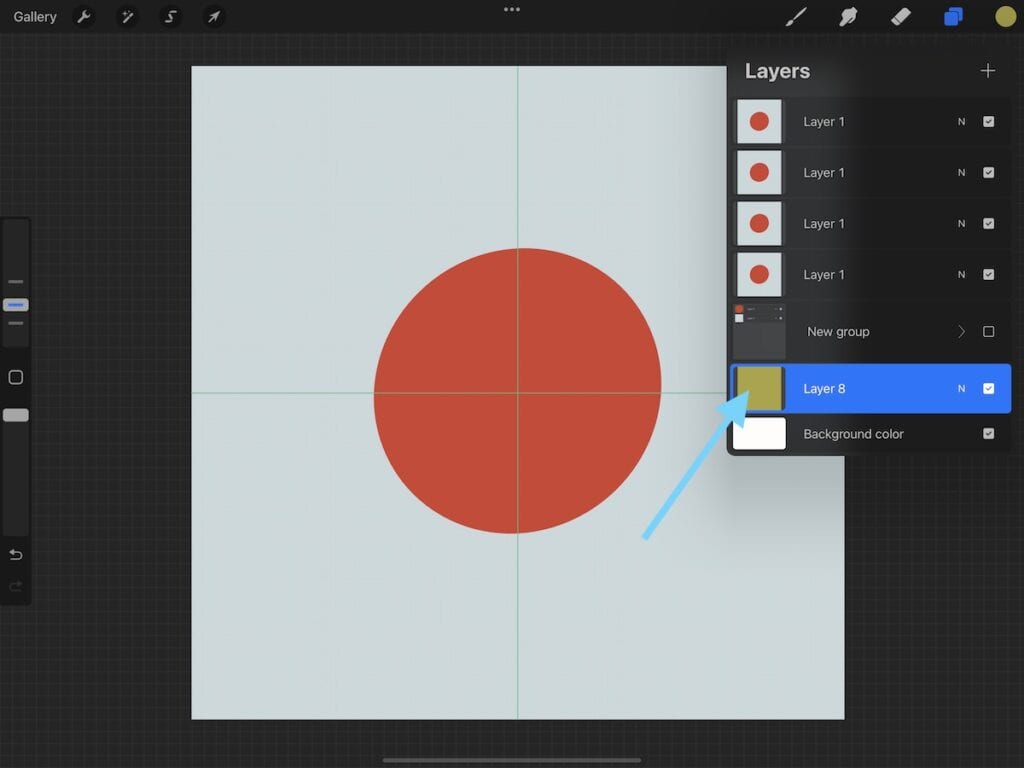Screen dimensions: 1024x768
Task: Add a new layer with plus icon
Action: click(x=988, y=71)
